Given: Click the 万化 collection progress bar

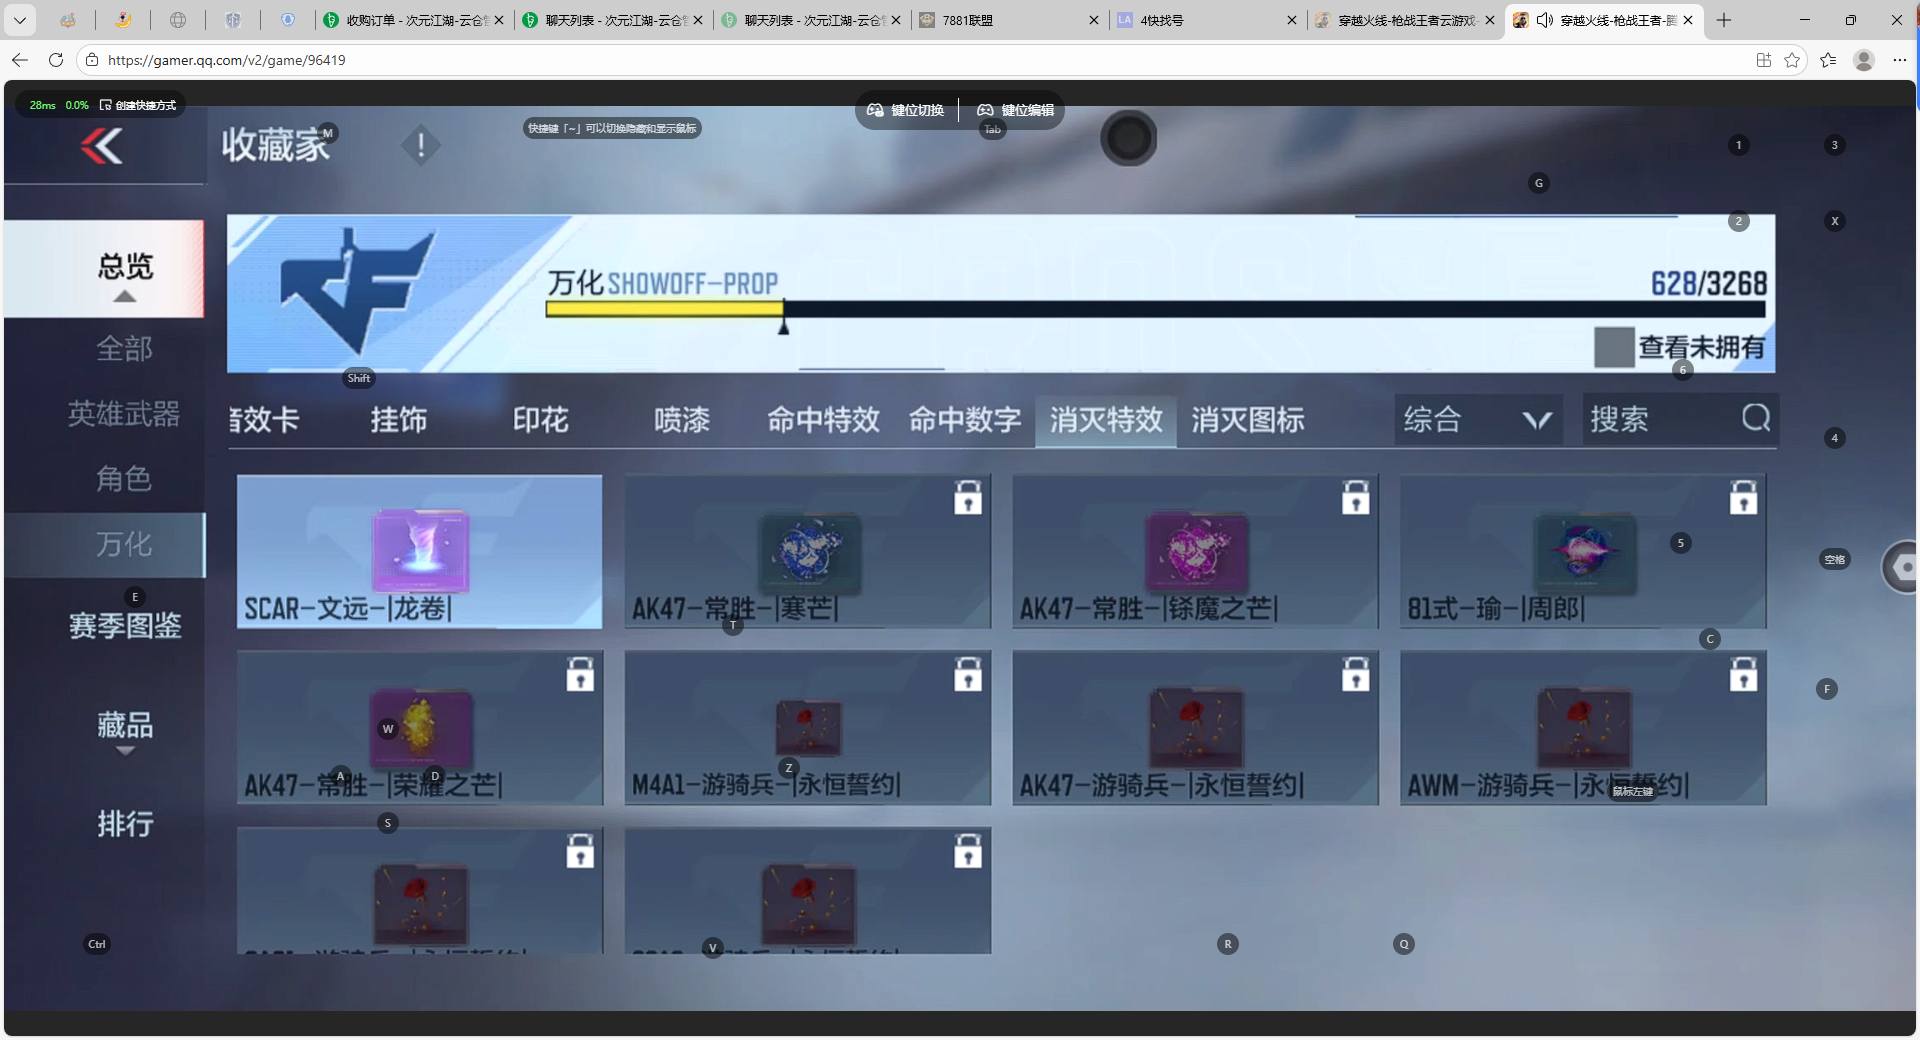Looking at the screenshot, I should tap(1150, 310).
